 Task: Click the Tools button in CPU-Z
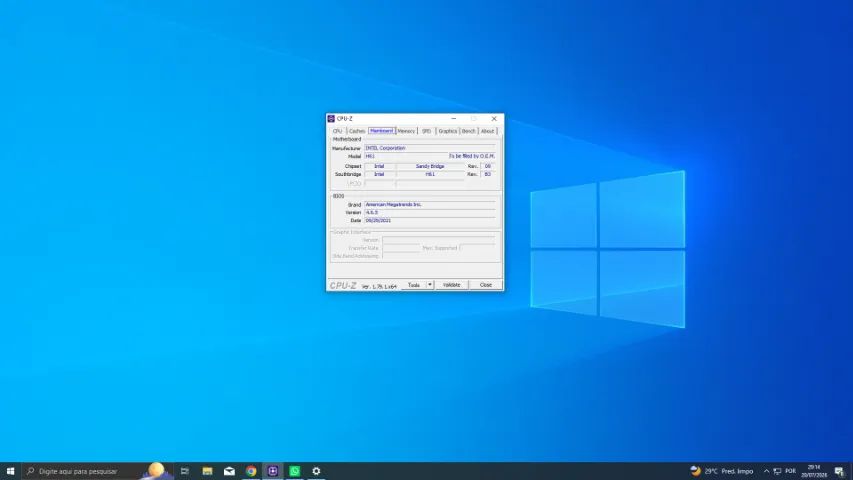pyautogui.click(x=414, y=285)
